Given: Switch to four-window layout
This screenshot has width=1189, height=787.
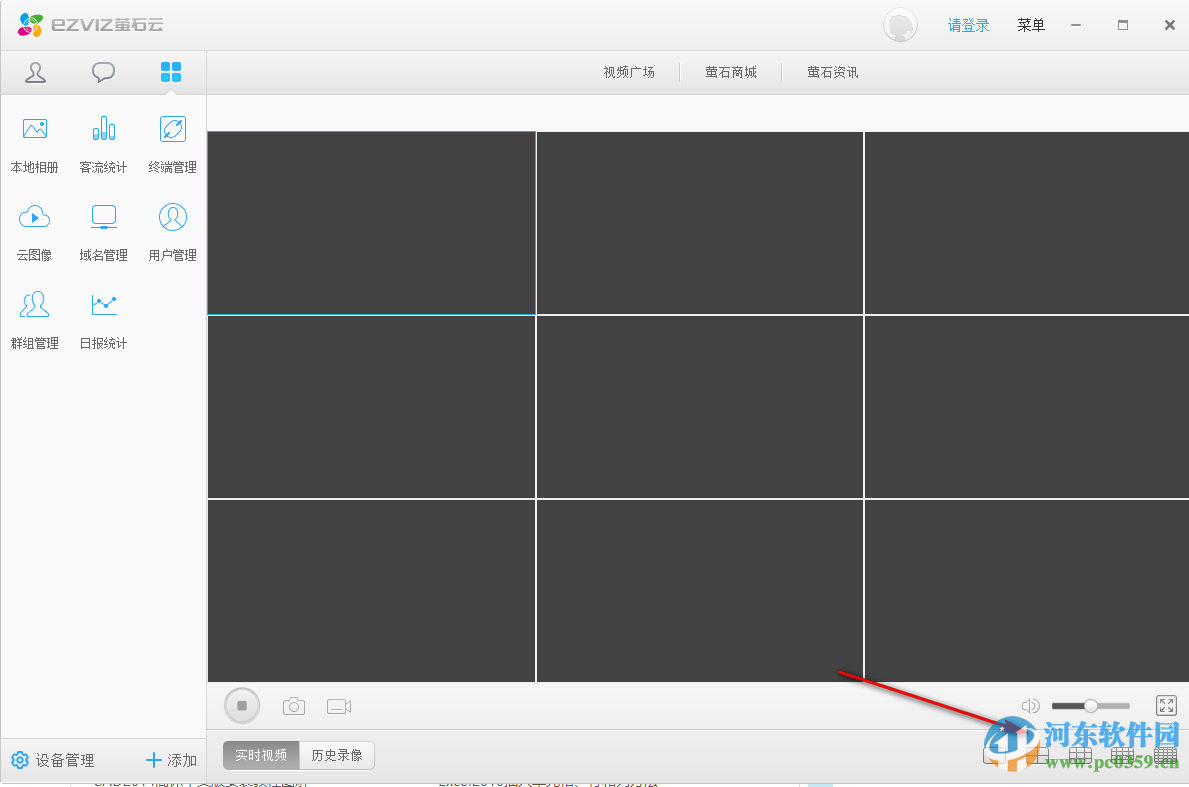Looking at the screenshot, I should click(1037, 755).
